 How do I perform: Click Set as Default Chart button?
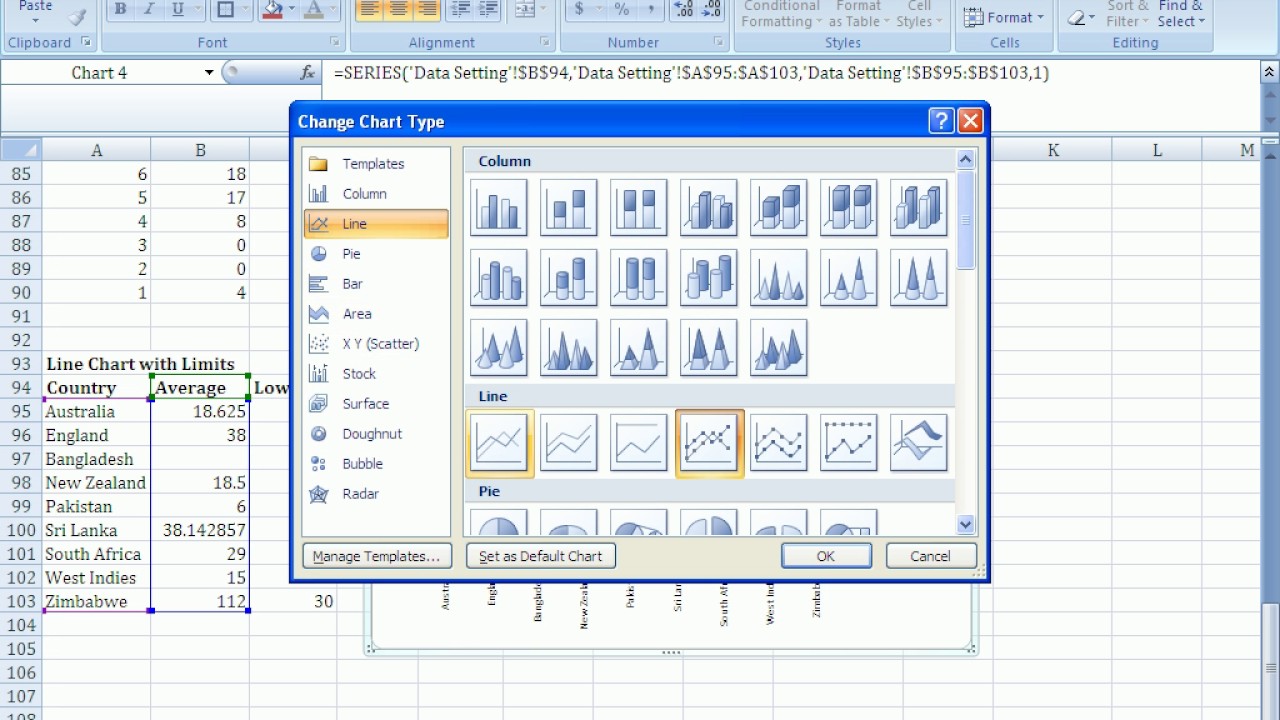[x=541, y=556]
